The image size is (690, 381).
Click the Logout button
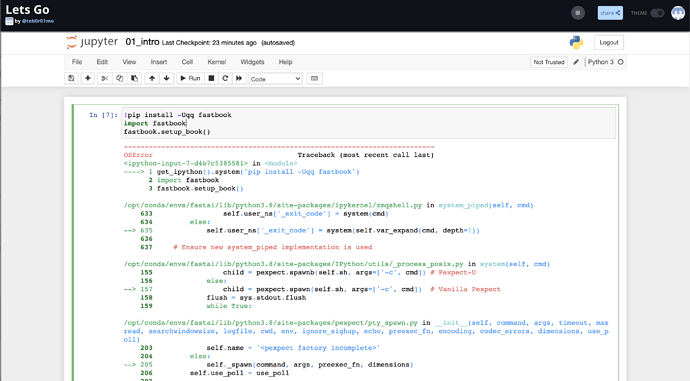click(x=609, y=42)
